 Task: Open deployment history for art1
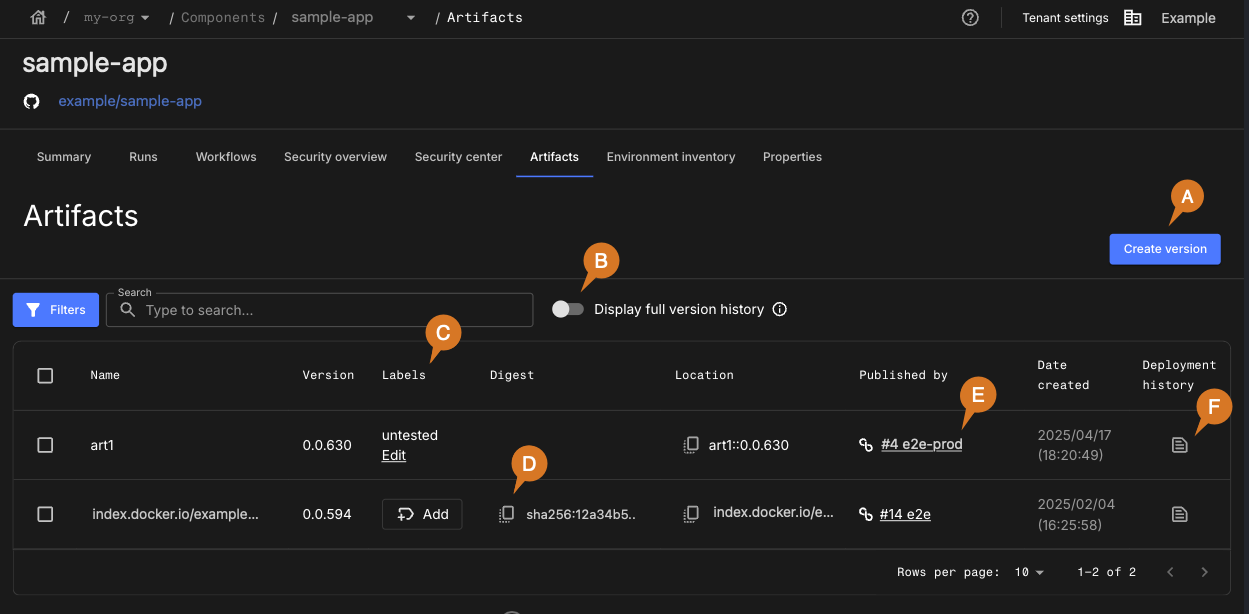(x=1179, y=445)
